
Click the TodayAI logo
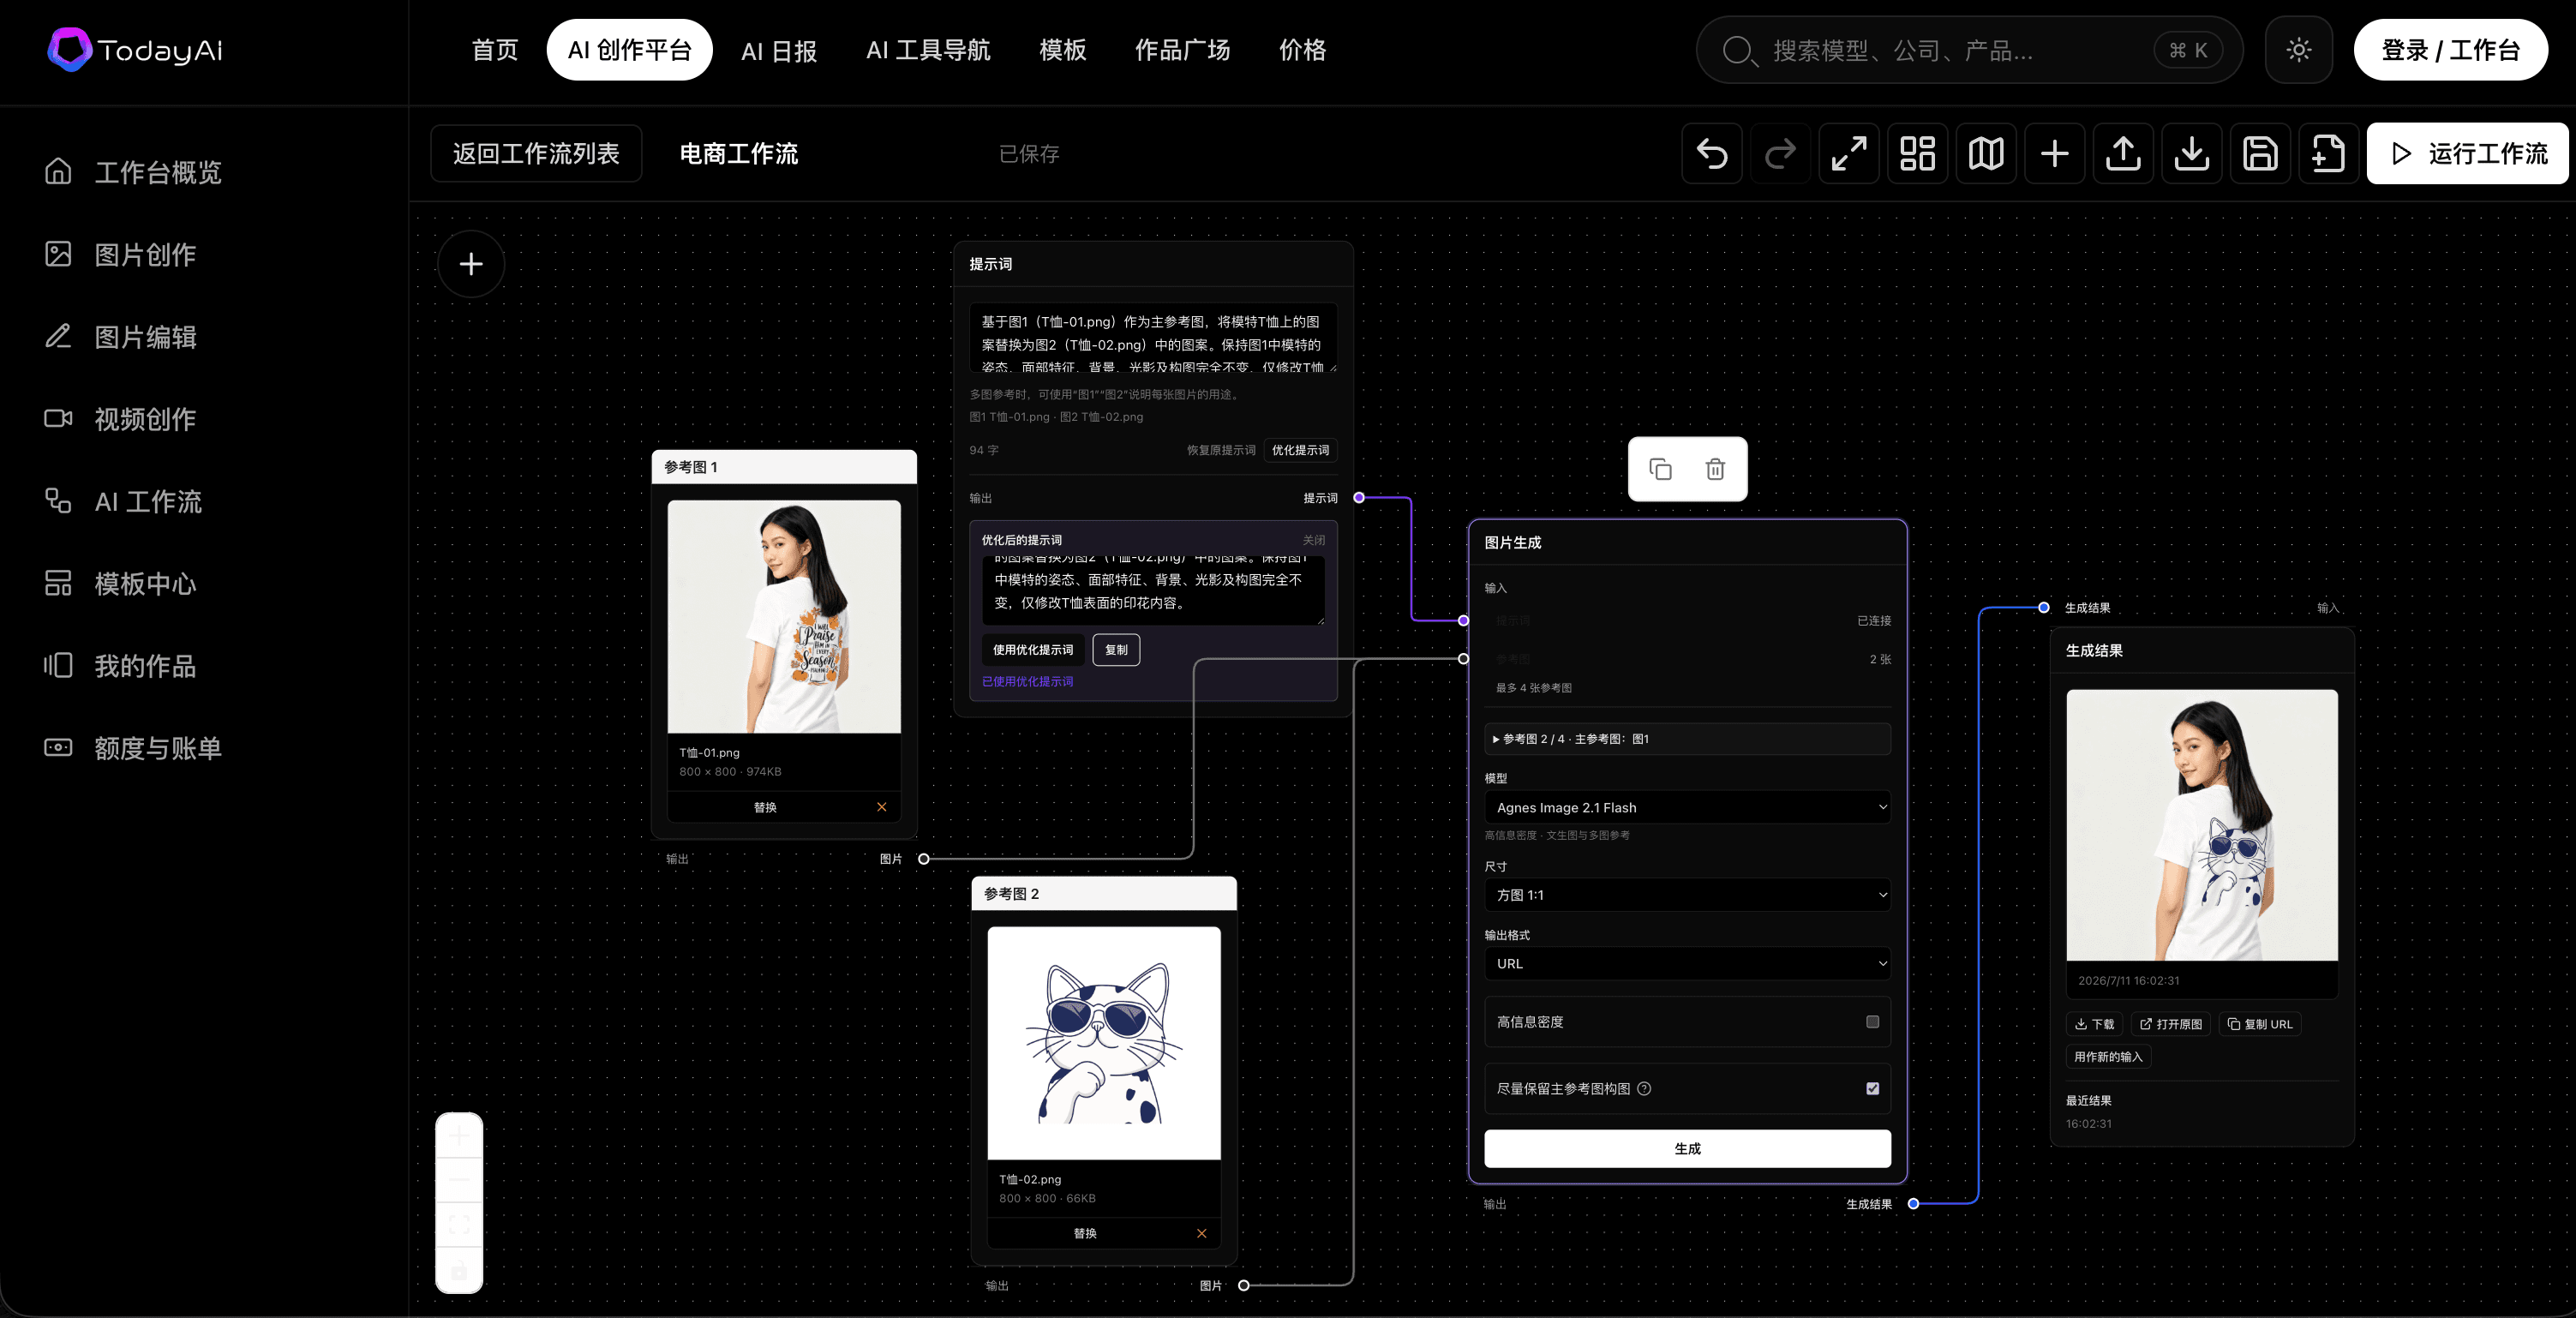click(x=136, y=50)
